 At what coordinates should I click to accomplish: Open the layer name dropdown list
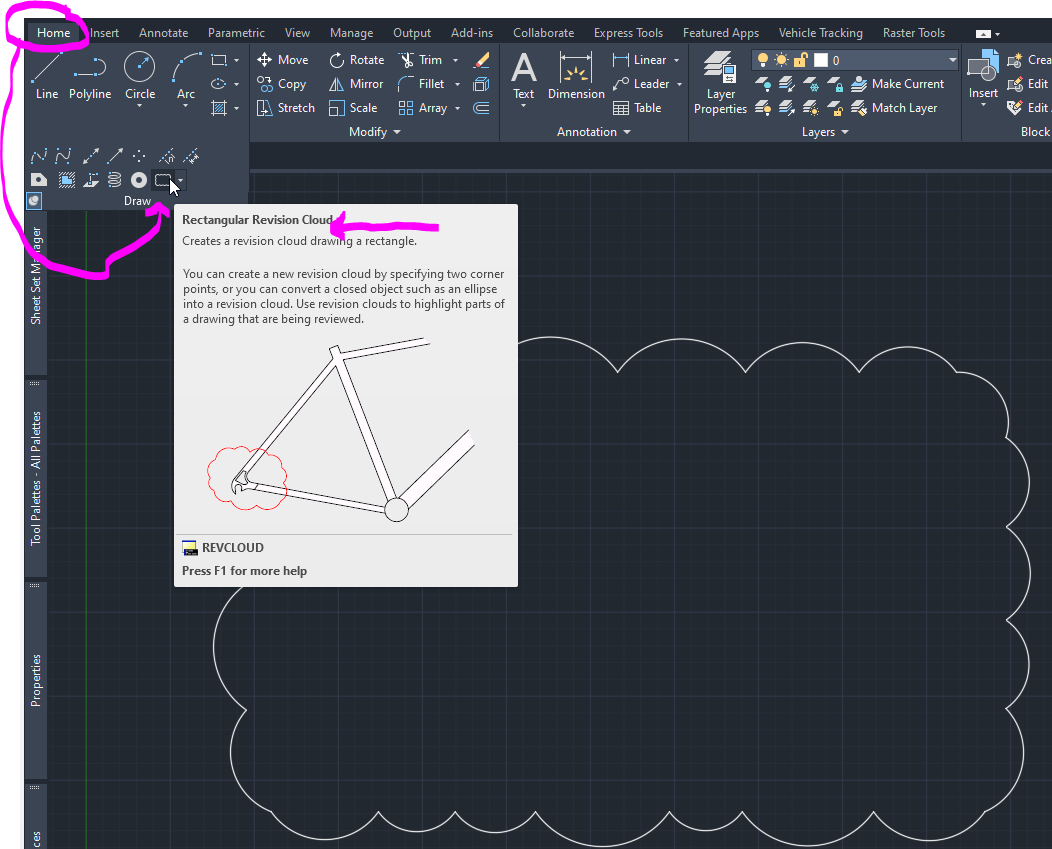952,61
